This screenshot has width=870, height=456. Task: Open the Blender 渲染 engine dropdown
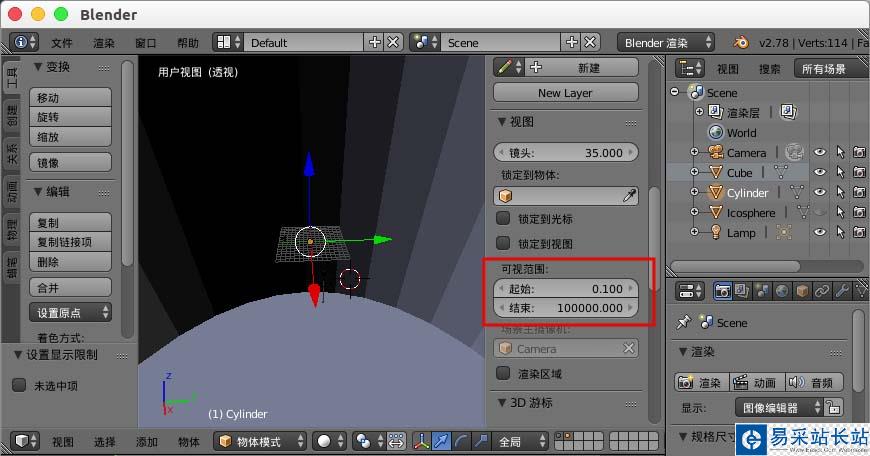tap(666, 42)
